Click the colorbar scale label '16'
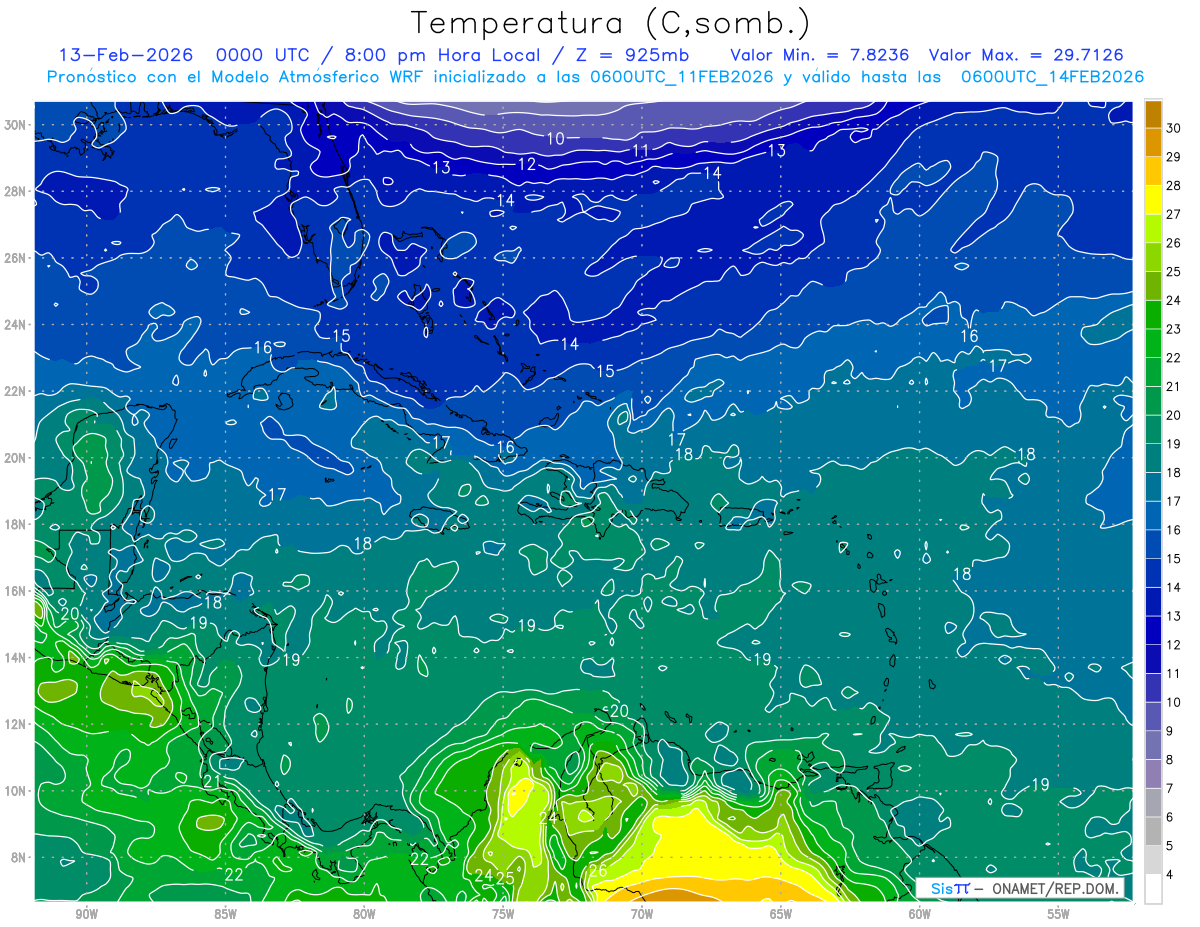Image resolution: width=1200 pixels, height=927 pixels. (1174, 529)
